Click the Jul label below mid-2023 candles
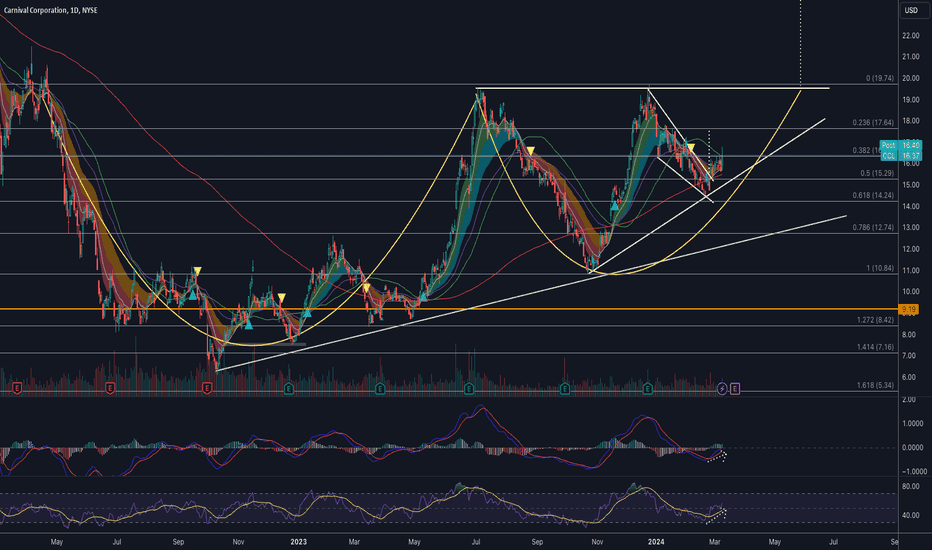The image size is (932, 550). pyautogui.click(x=476, y=542)
